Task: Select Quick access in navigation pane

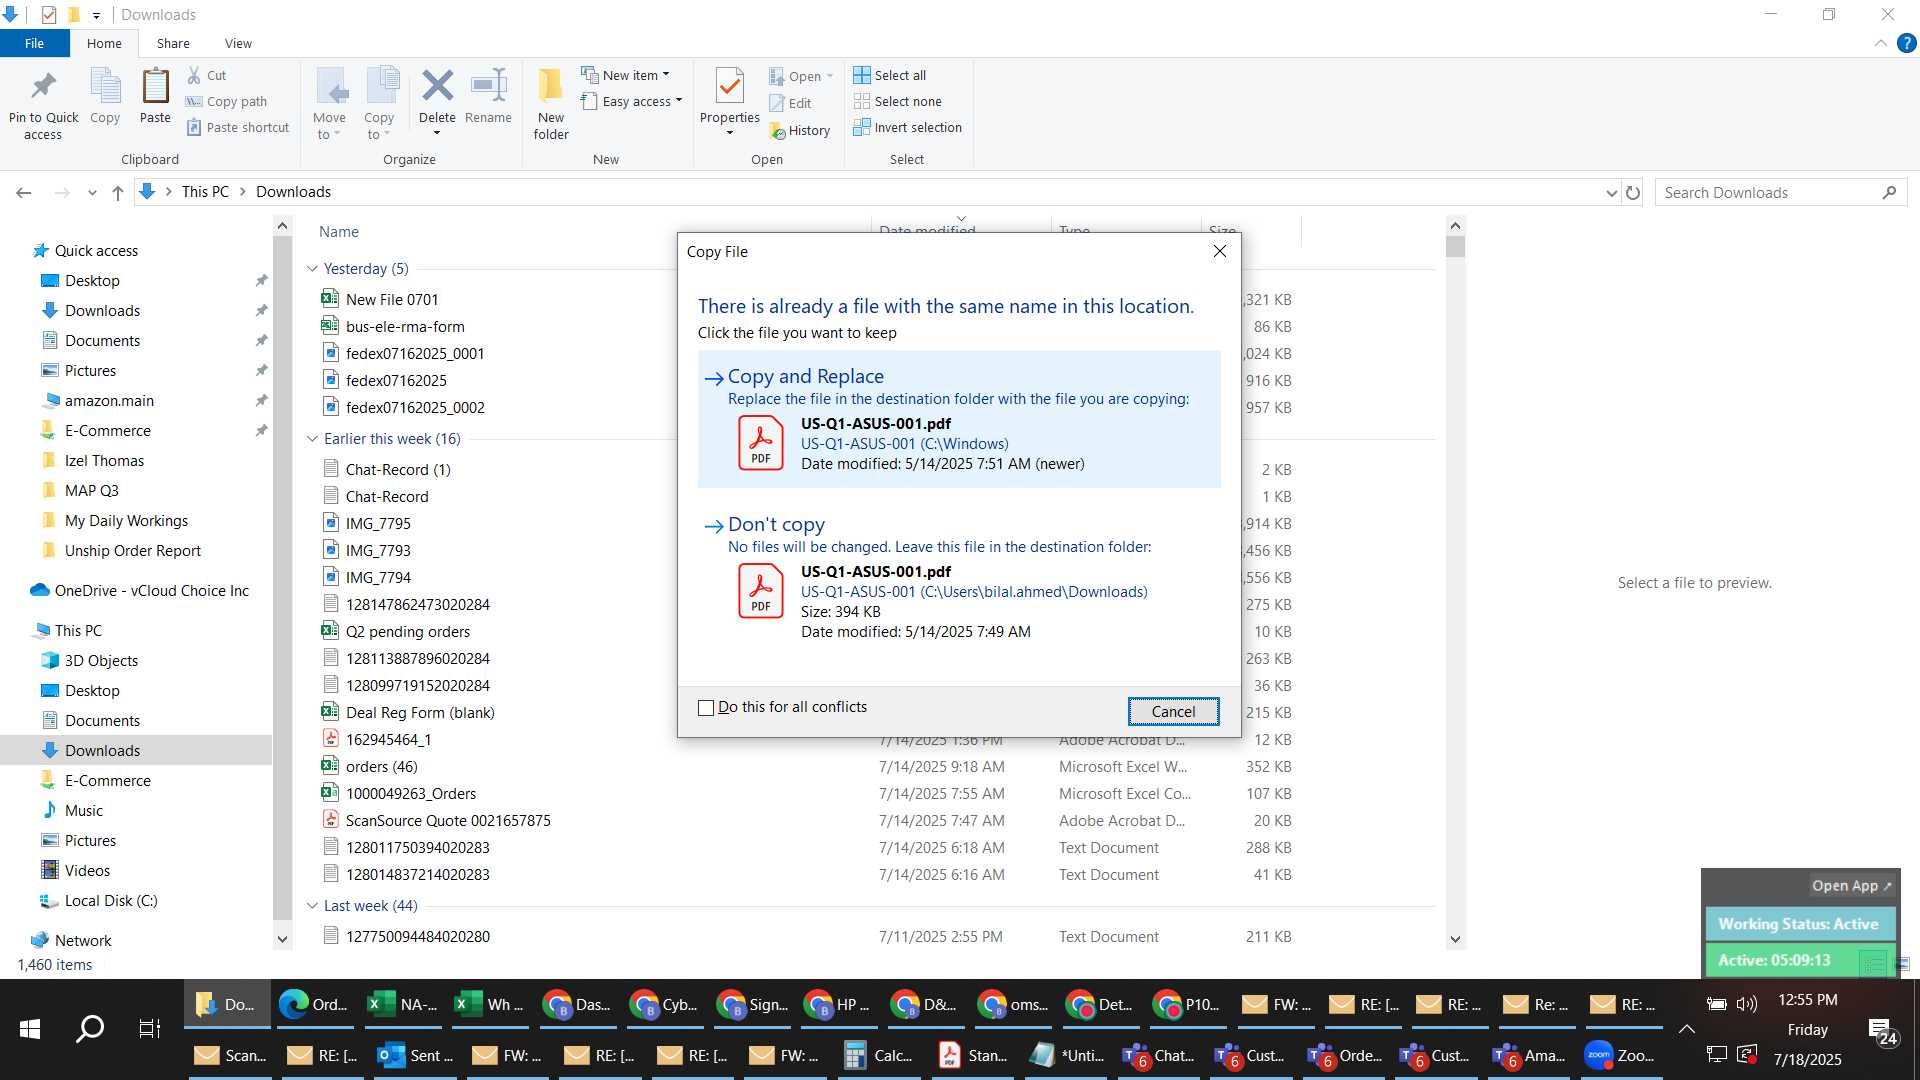Action: (x=96, y=251)
